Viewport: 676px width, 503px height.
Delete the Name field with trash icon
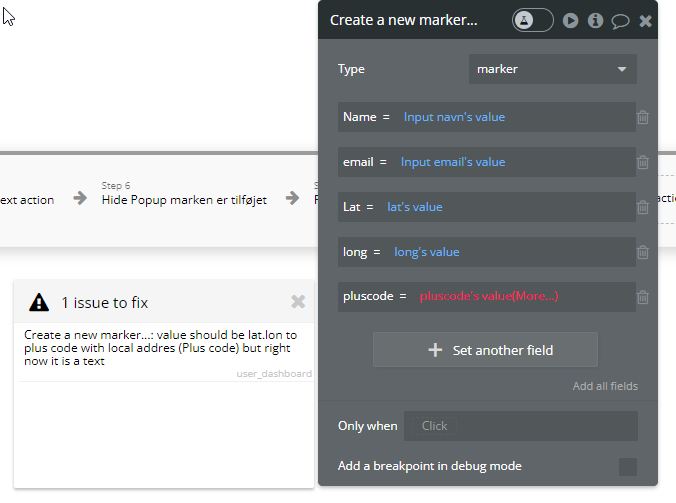[x=643, y=118]
